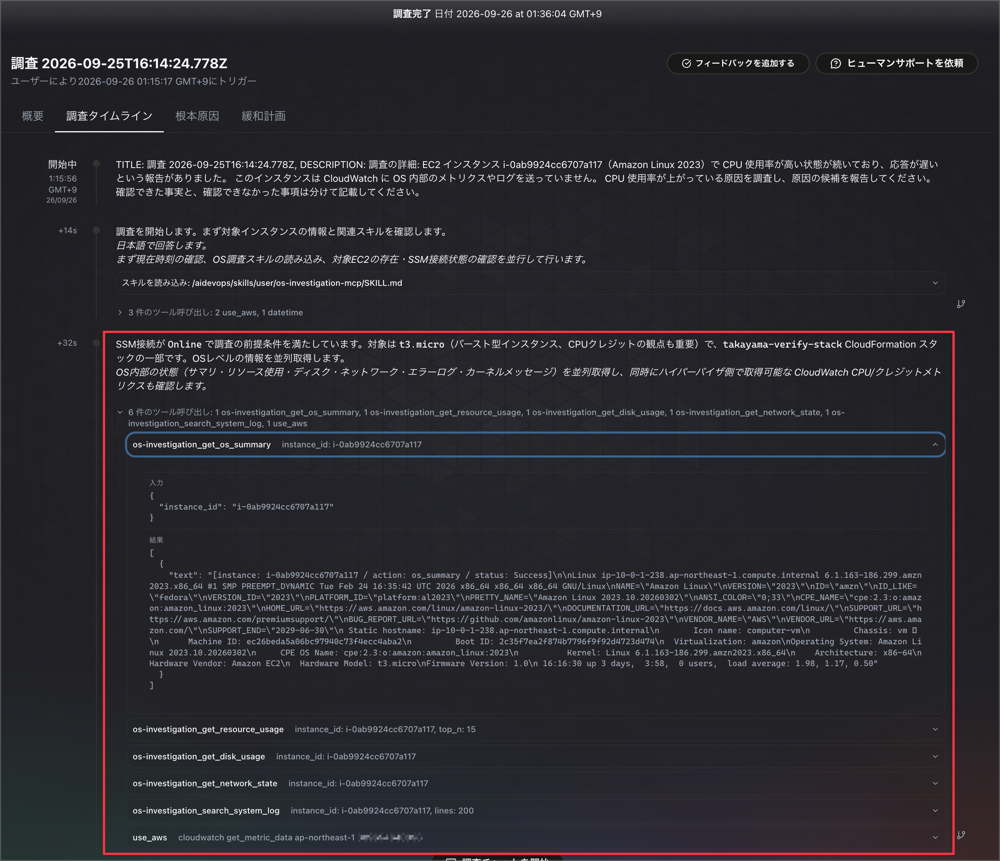This screenshot has width=1000, height=861.
Task: Expand the os-investigation_get_resource_usage row chevron
Action: [x=935, y=730]
